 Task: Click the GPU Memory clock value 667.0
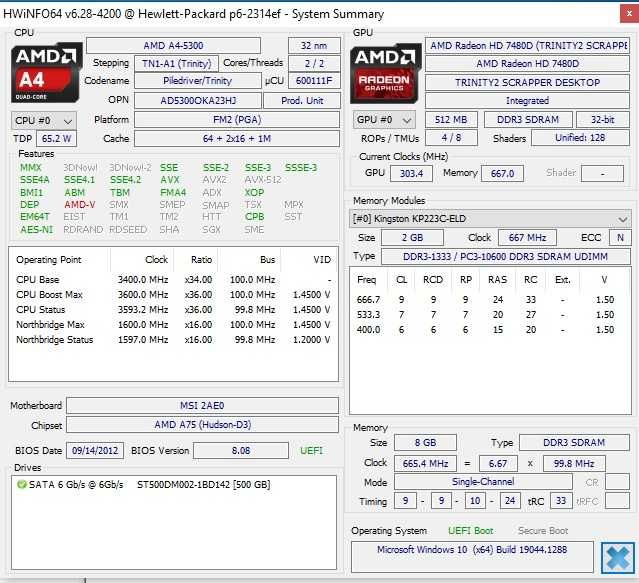[502, 174]
